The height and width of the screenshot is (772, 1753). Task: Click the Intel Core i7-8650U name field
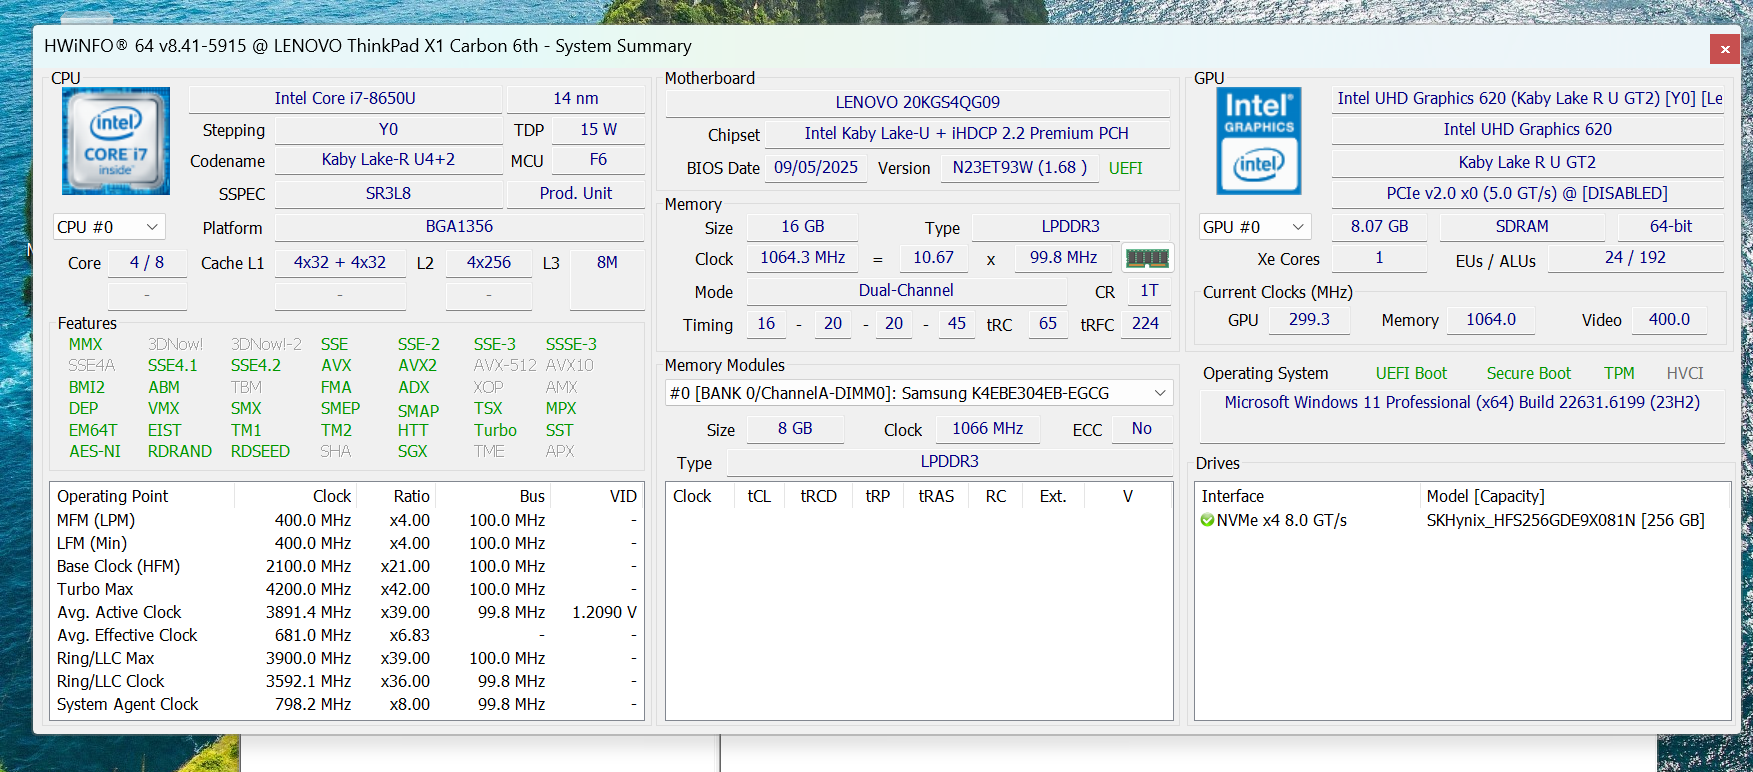click(345, 98)
